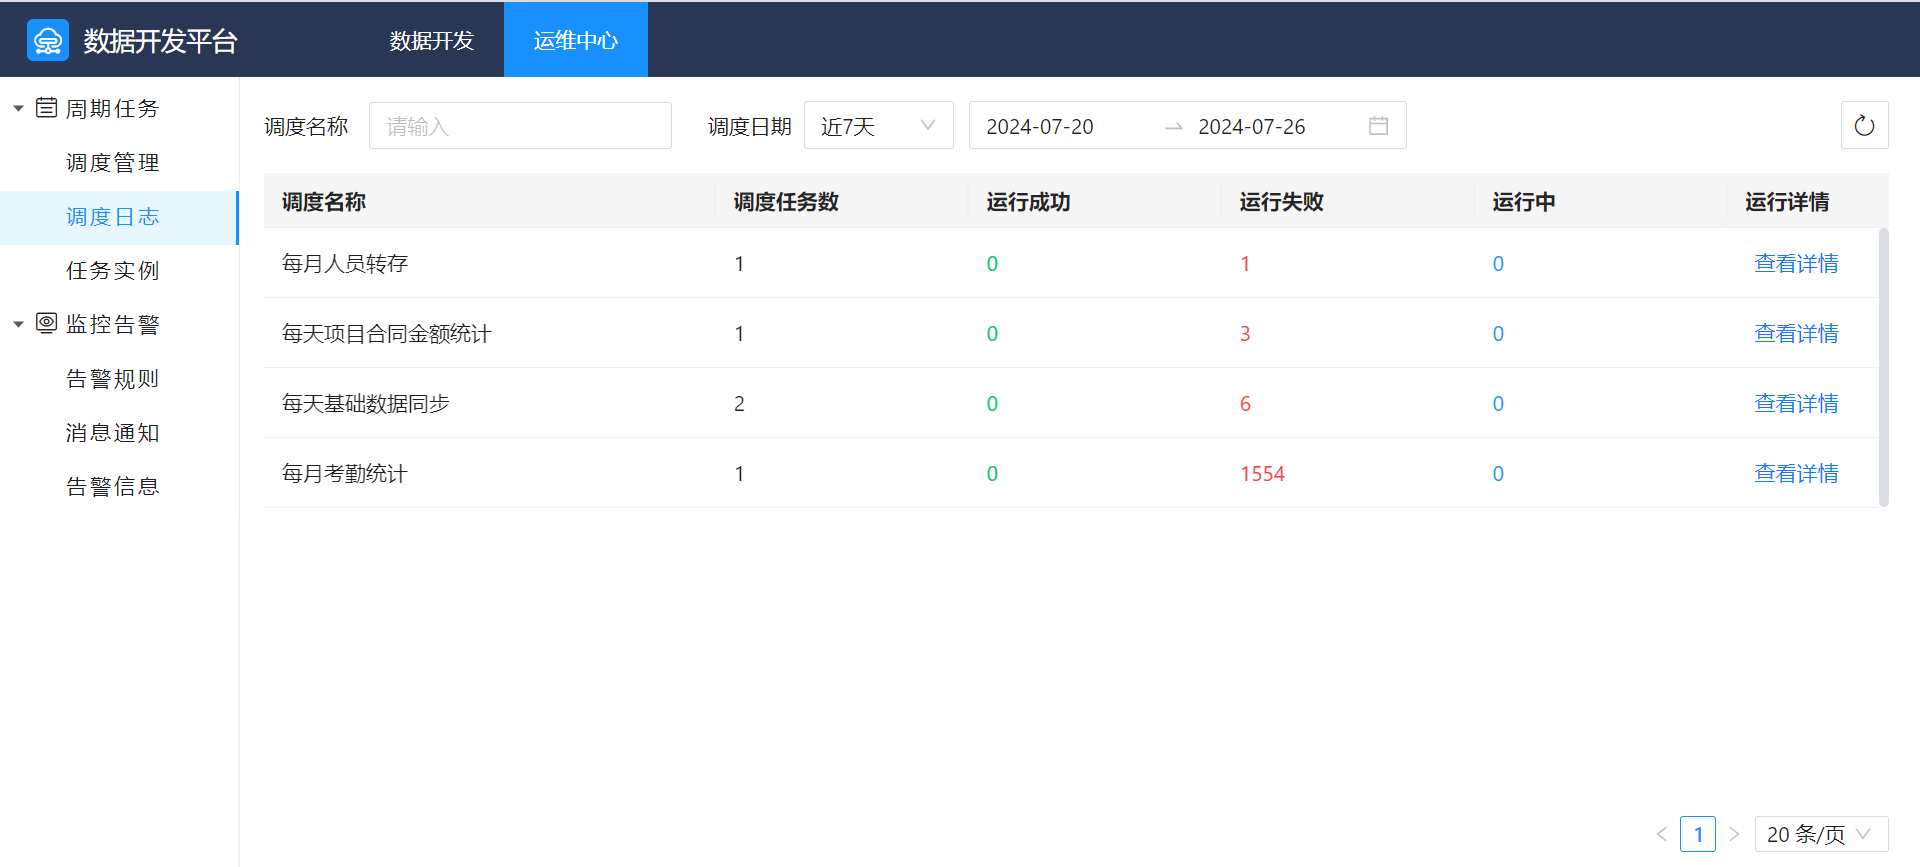Click the data platform cloud logo icon
The height and width of the screenshot is (867, 1920).
tap(48, 41)
